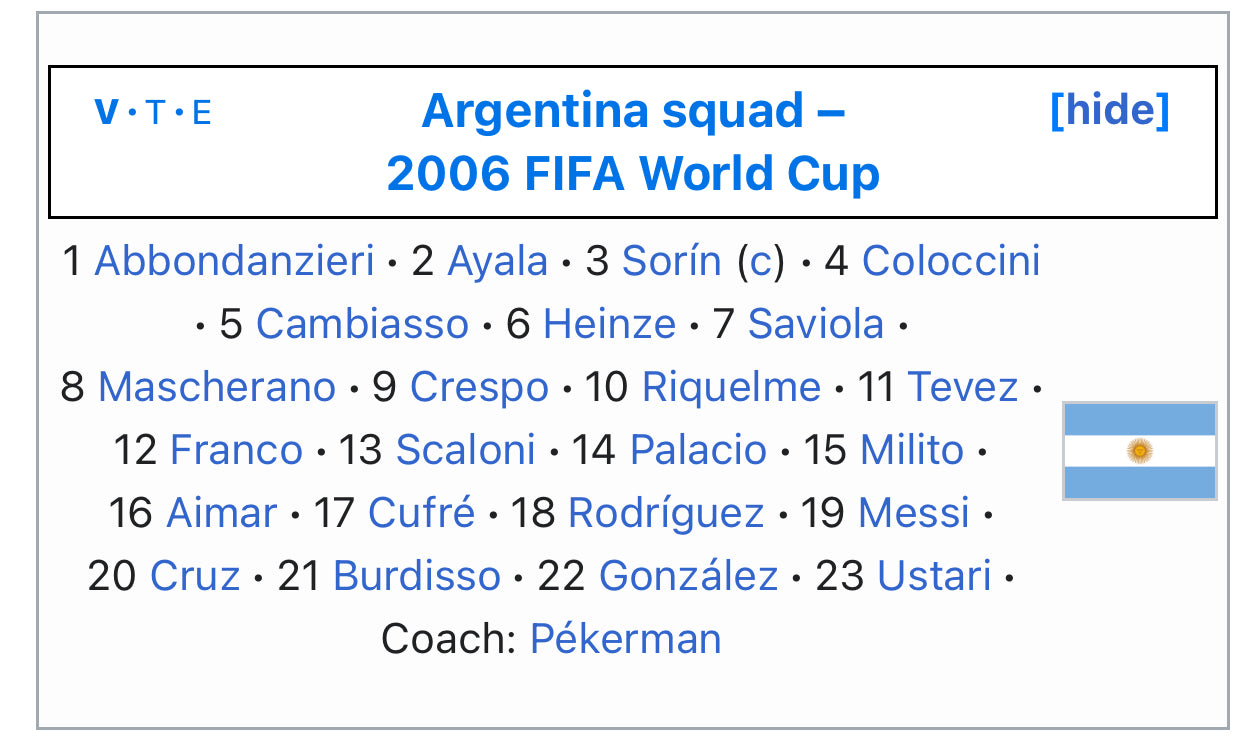1247x748 pixels.
Task: Click the Crespo link
Action: click(x=479, y=387)
